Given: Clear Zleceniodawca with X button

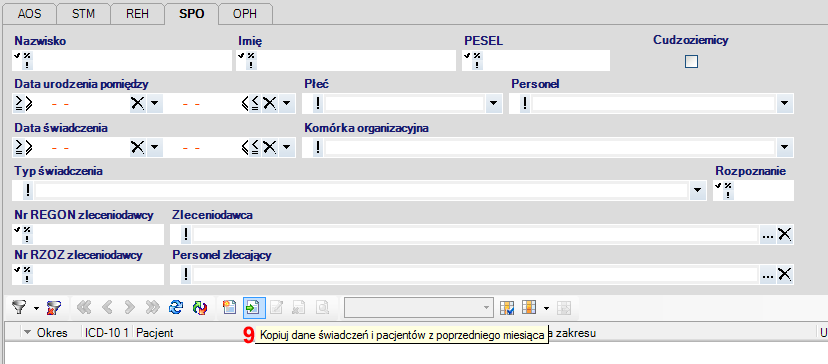Looking at the screenshot, I should pos(785,234).
